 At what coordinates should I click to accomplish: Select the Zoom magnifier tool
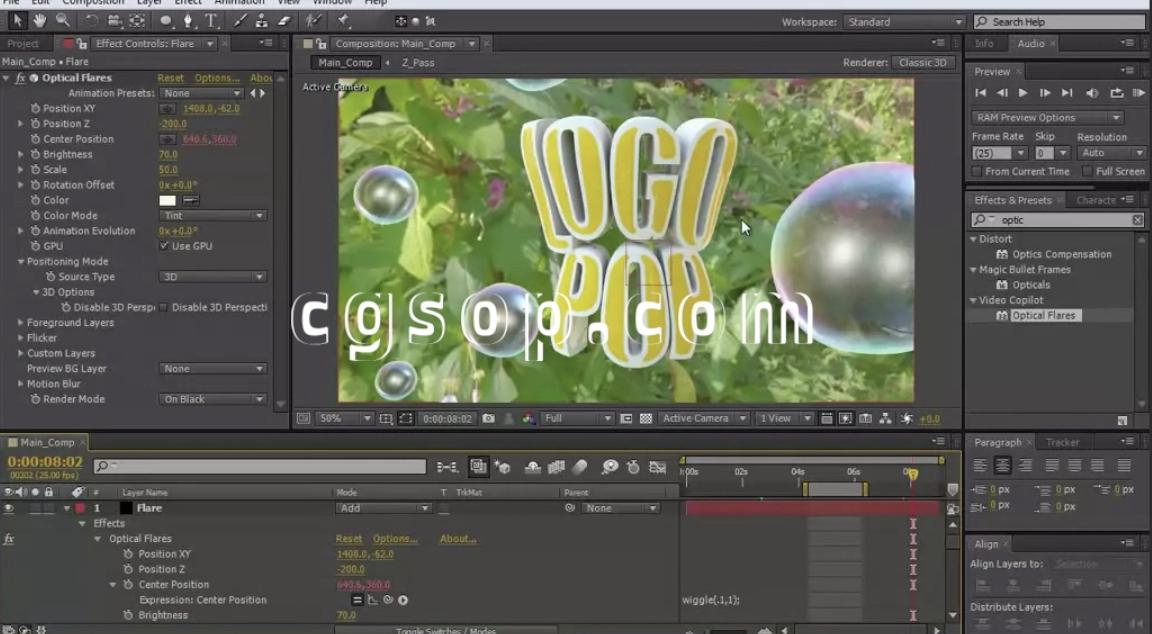click(63, 20)
